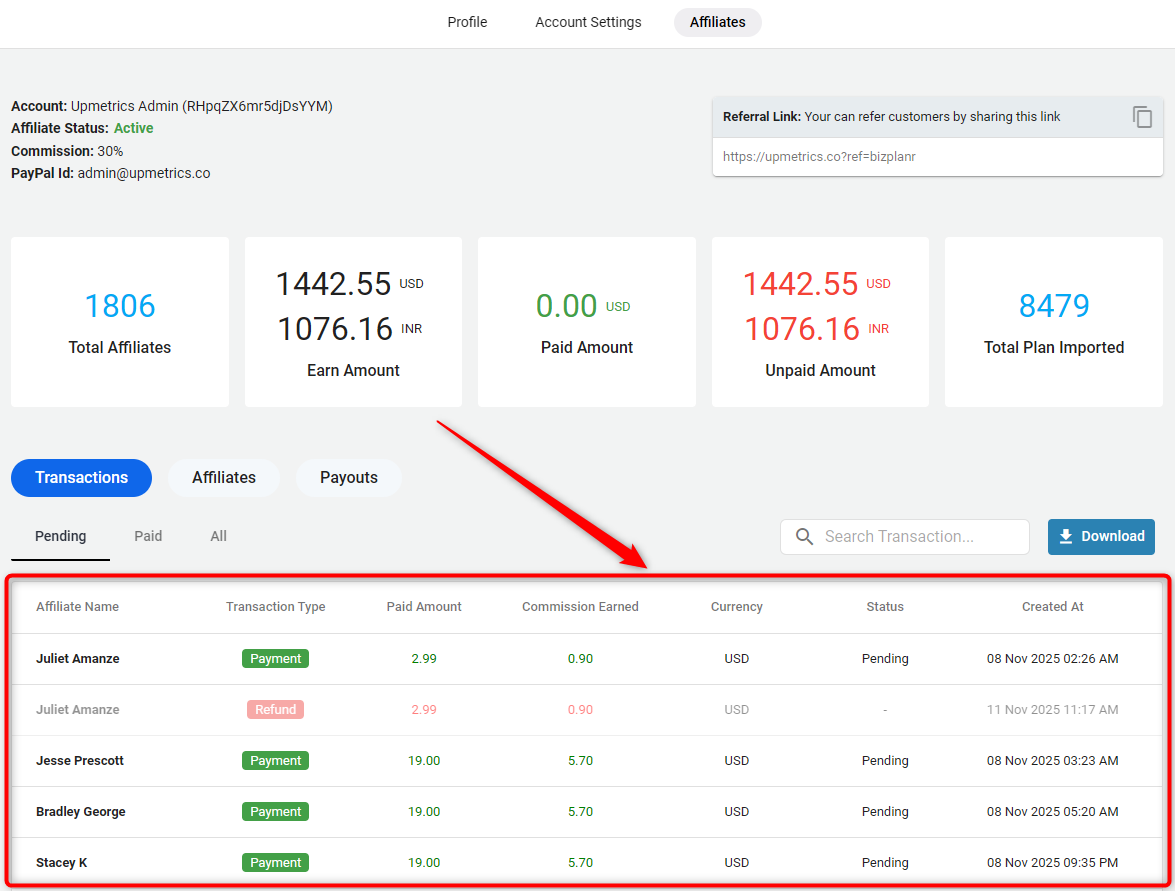Viewport: 1175px width, 891px height.
Task: Click Pending status in Bradley George row
Action: (885, 812)
